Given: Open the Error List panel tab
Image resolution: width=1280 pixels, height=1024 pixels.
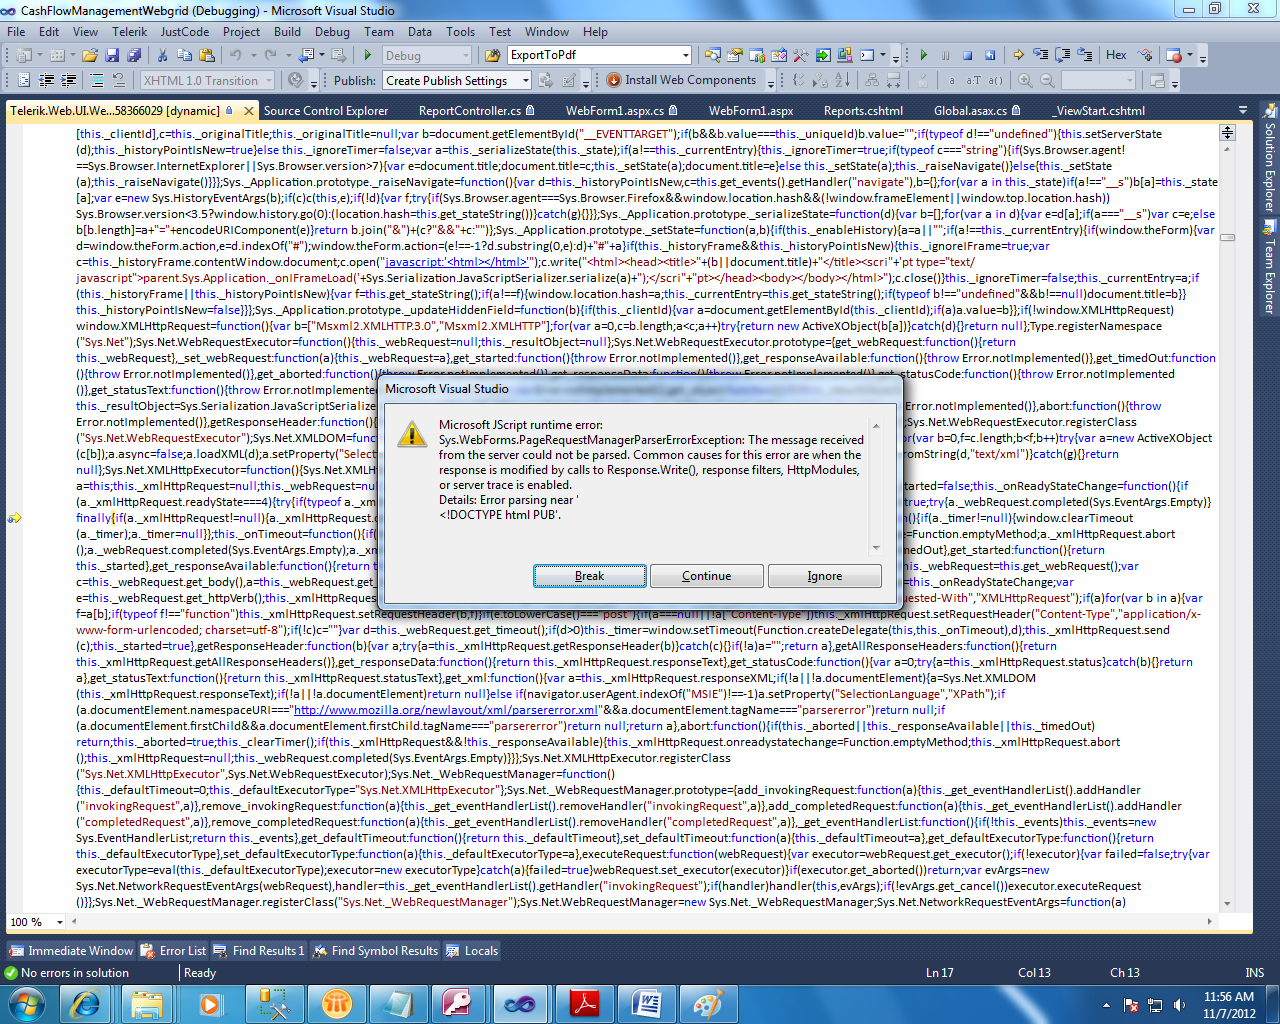Looking at the screenshot, I should coord(174,951).
